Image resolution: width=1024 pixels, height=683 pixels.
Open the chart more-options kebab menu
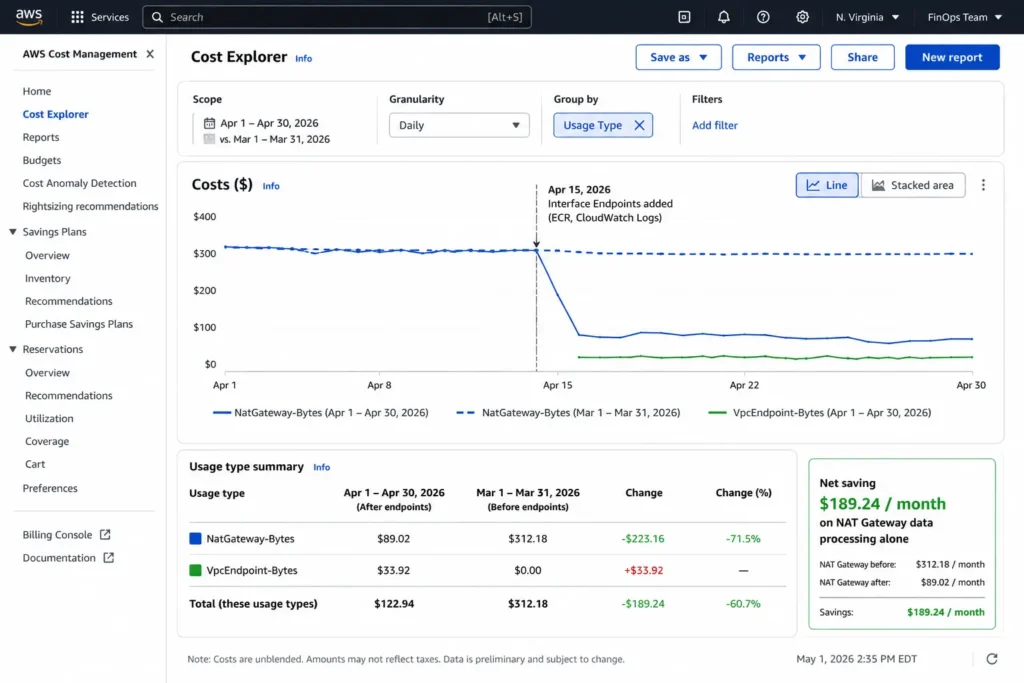coord(983,185)
